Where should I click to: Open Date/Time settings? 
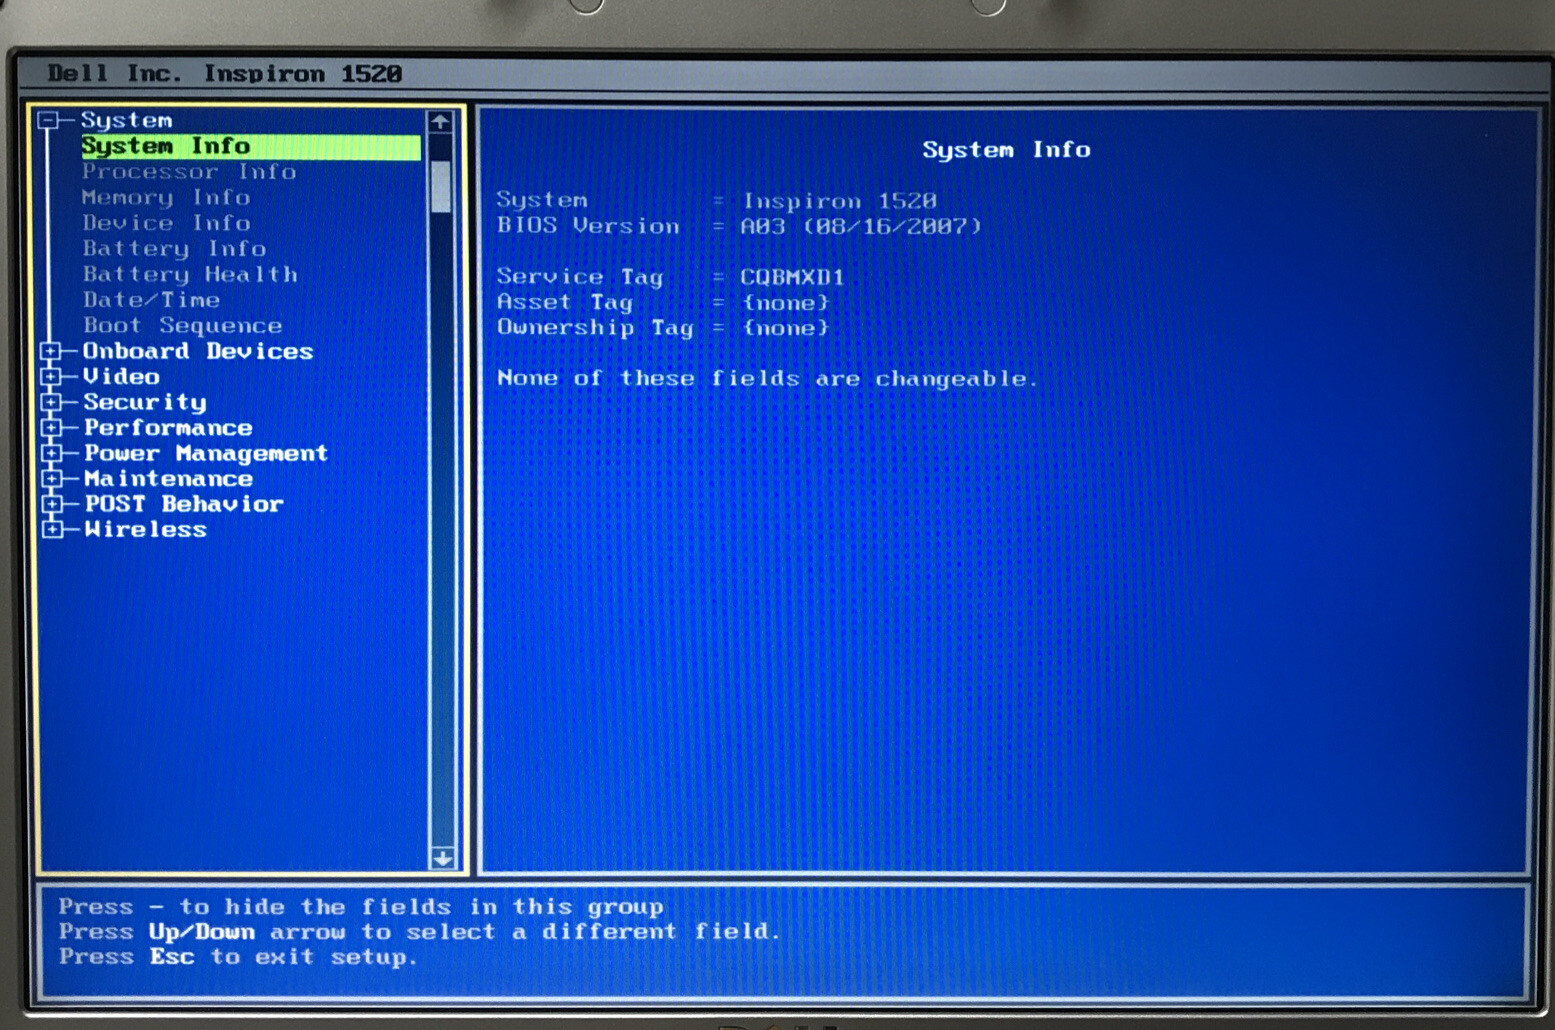151,300
